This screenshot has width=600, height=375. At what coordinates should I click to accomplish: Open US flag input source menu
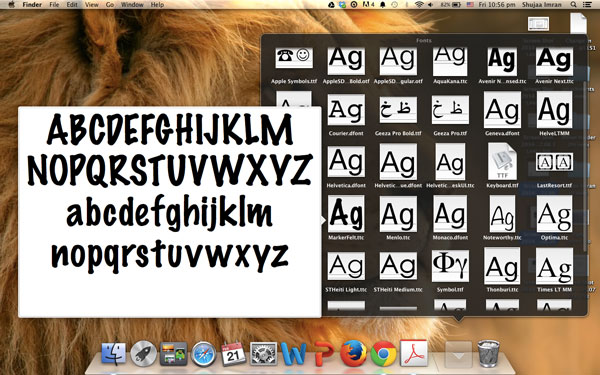[x=470, y=5]
